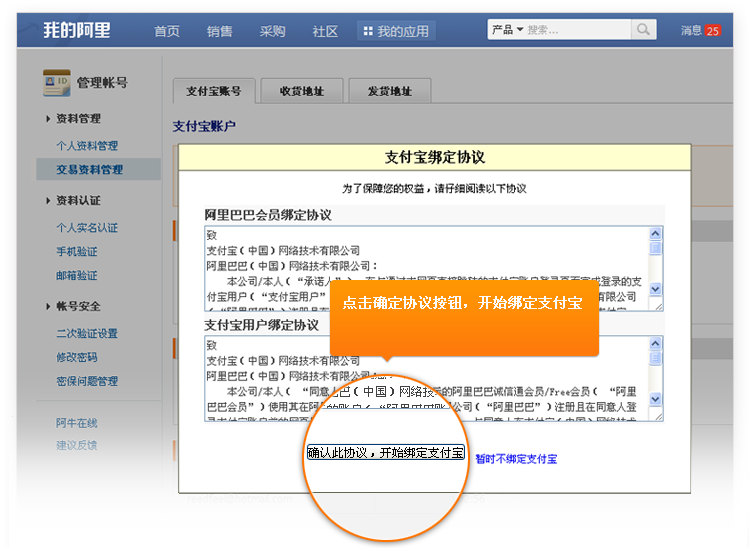Viewport: 750px width, 548px height.
Task: Click the search input field
Action: 577,30
